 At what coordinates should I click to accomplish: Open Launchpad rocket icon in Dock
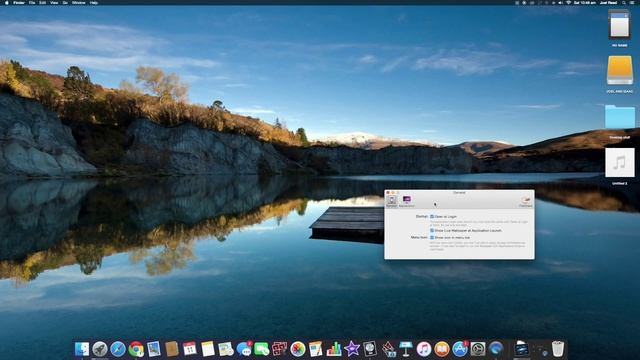[100, 349]
